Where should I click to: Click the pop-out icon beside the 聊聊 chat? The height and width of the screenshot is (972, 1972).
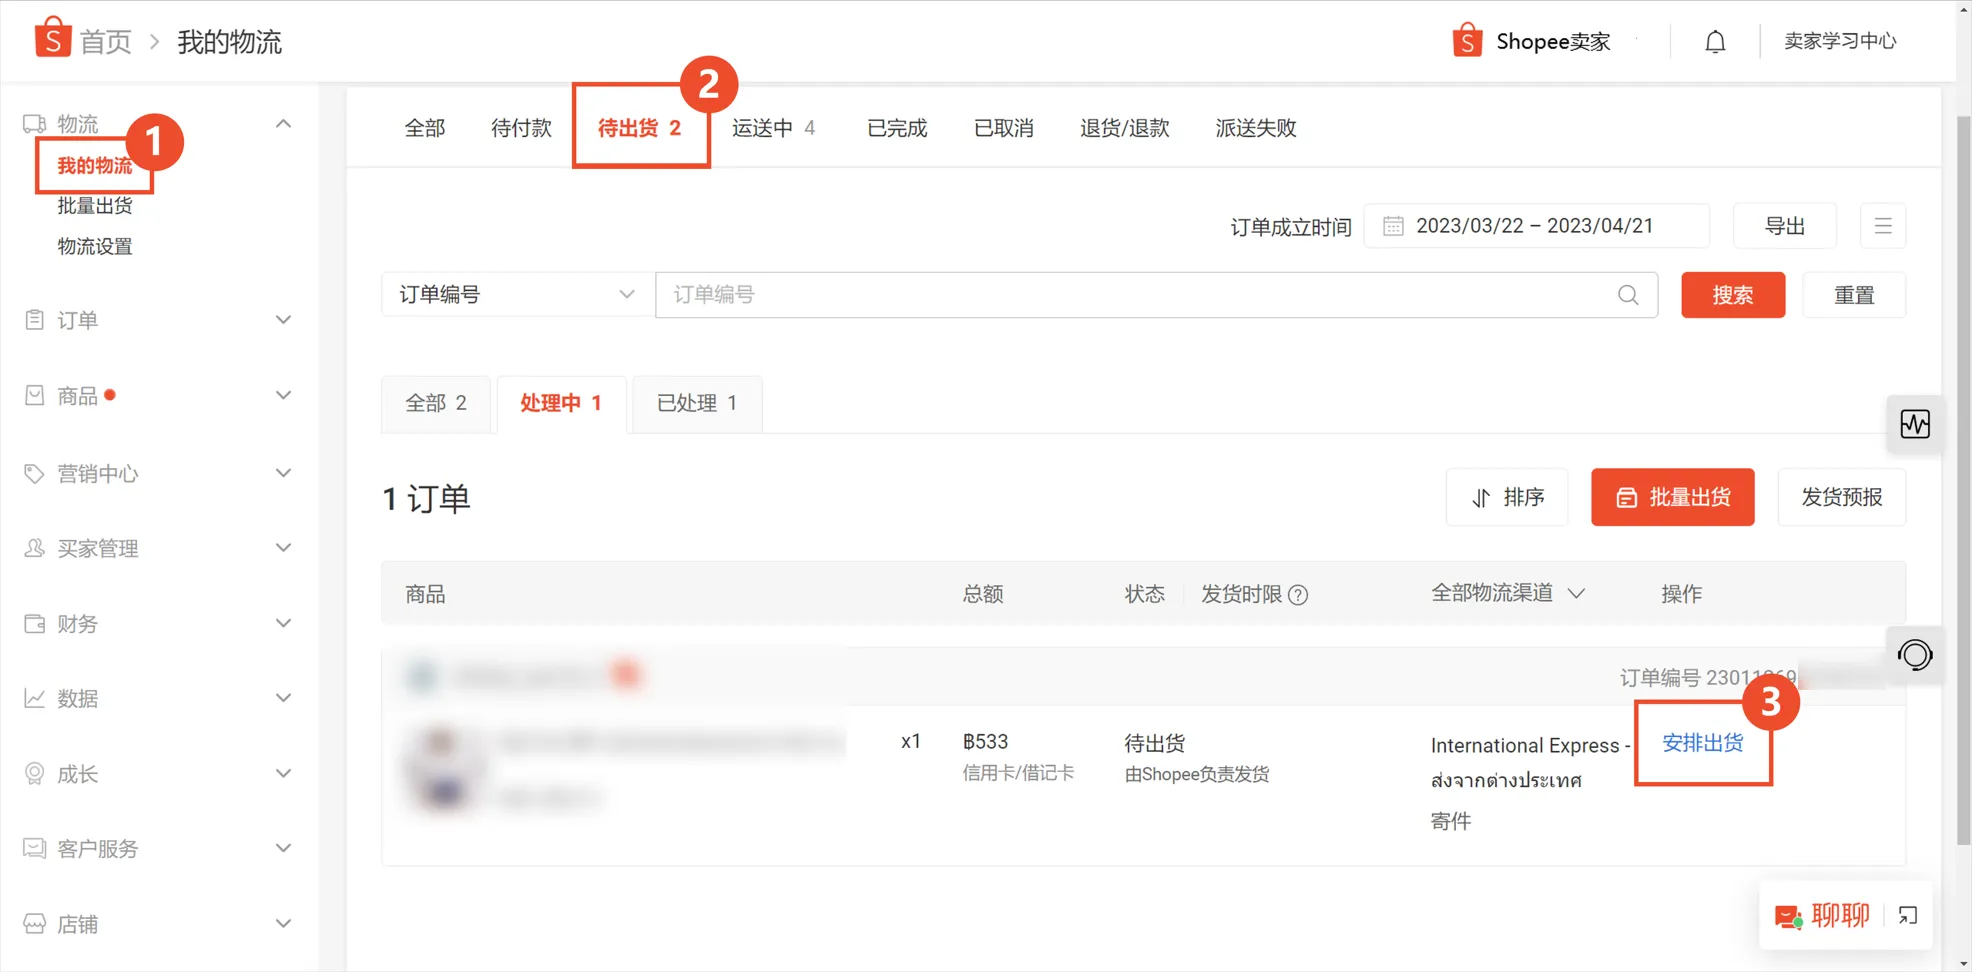tap(1908, 915)
